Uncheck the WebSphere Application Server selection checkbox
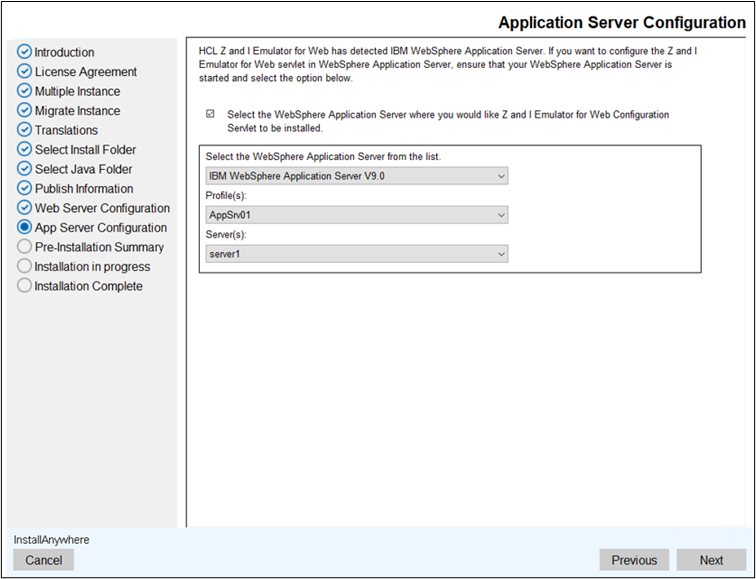The width and height of the screenshot is (756, 579). (x=210, y=115)
